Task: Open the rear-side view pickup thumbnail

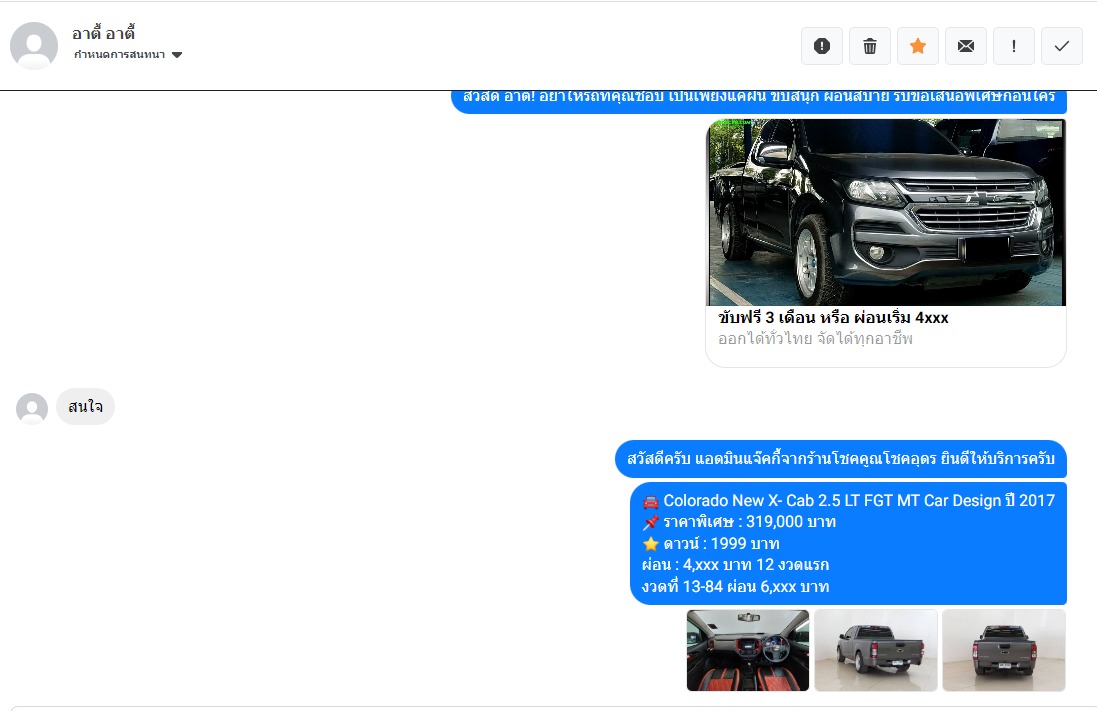Action: click(x=876, y=650)
